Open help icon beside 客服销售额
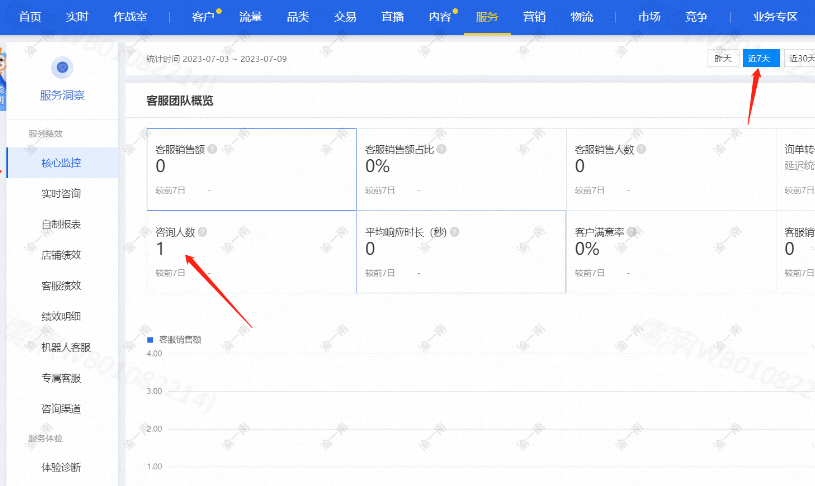 point(212,149)
